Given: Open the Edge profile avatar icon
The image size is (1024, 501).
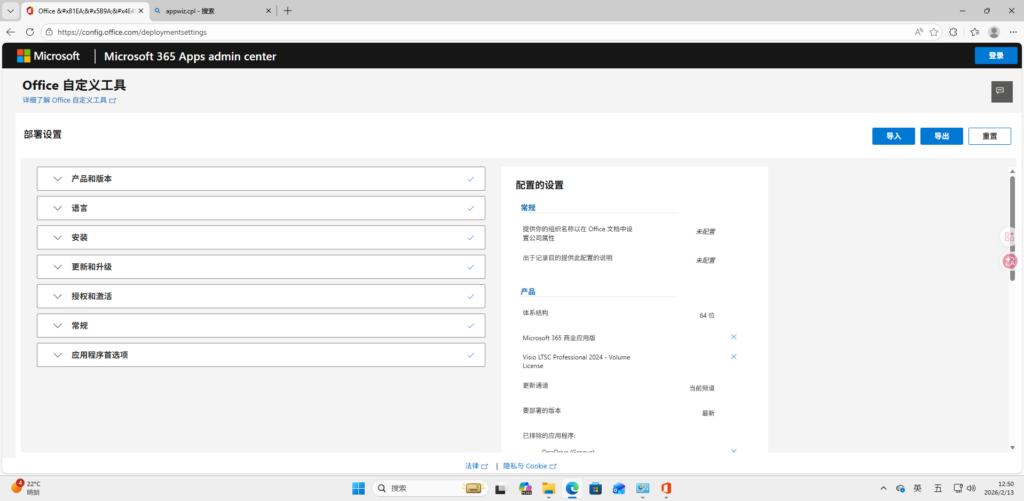Looking at the screenshot, I should pos(994,32).
